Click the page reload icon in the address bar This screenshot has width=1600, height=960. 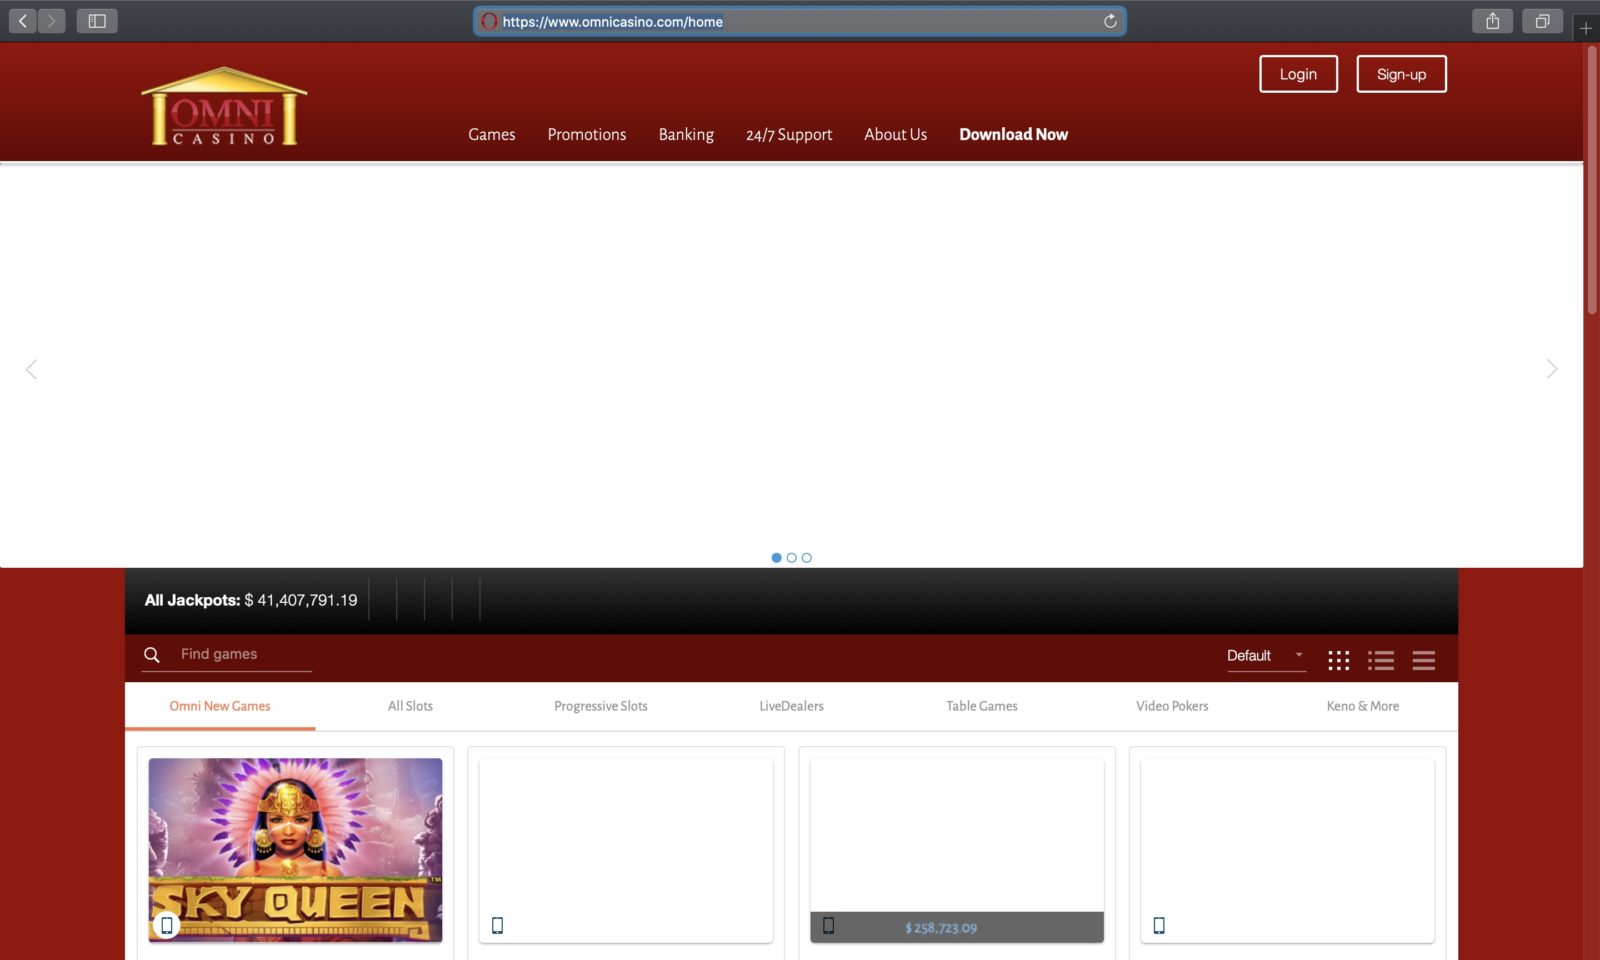coord(1110,21)
